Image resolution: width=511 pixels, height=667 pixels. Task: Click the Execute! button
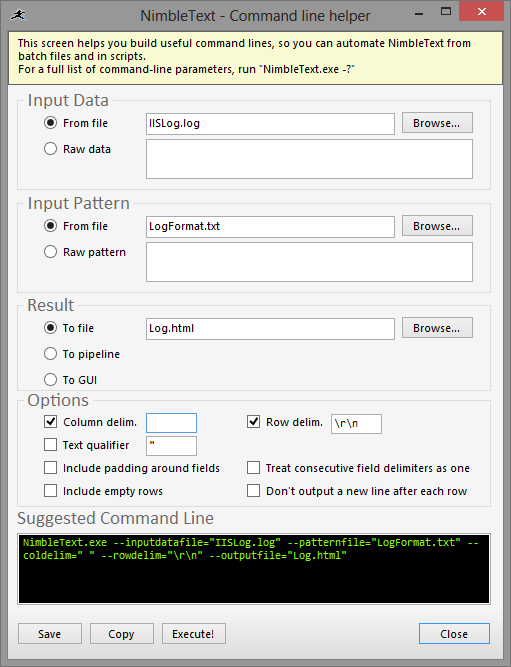[194, 634]
